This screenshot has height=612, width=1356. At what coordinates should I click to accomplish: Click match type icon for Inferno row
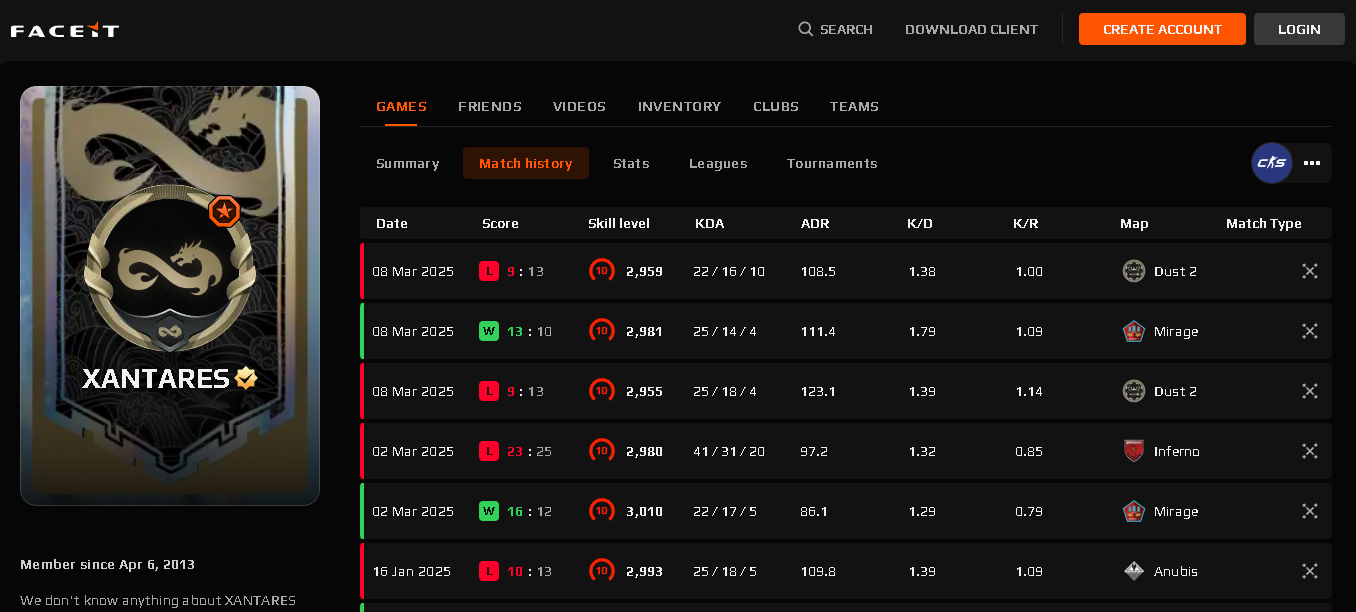pos(1310,451)
